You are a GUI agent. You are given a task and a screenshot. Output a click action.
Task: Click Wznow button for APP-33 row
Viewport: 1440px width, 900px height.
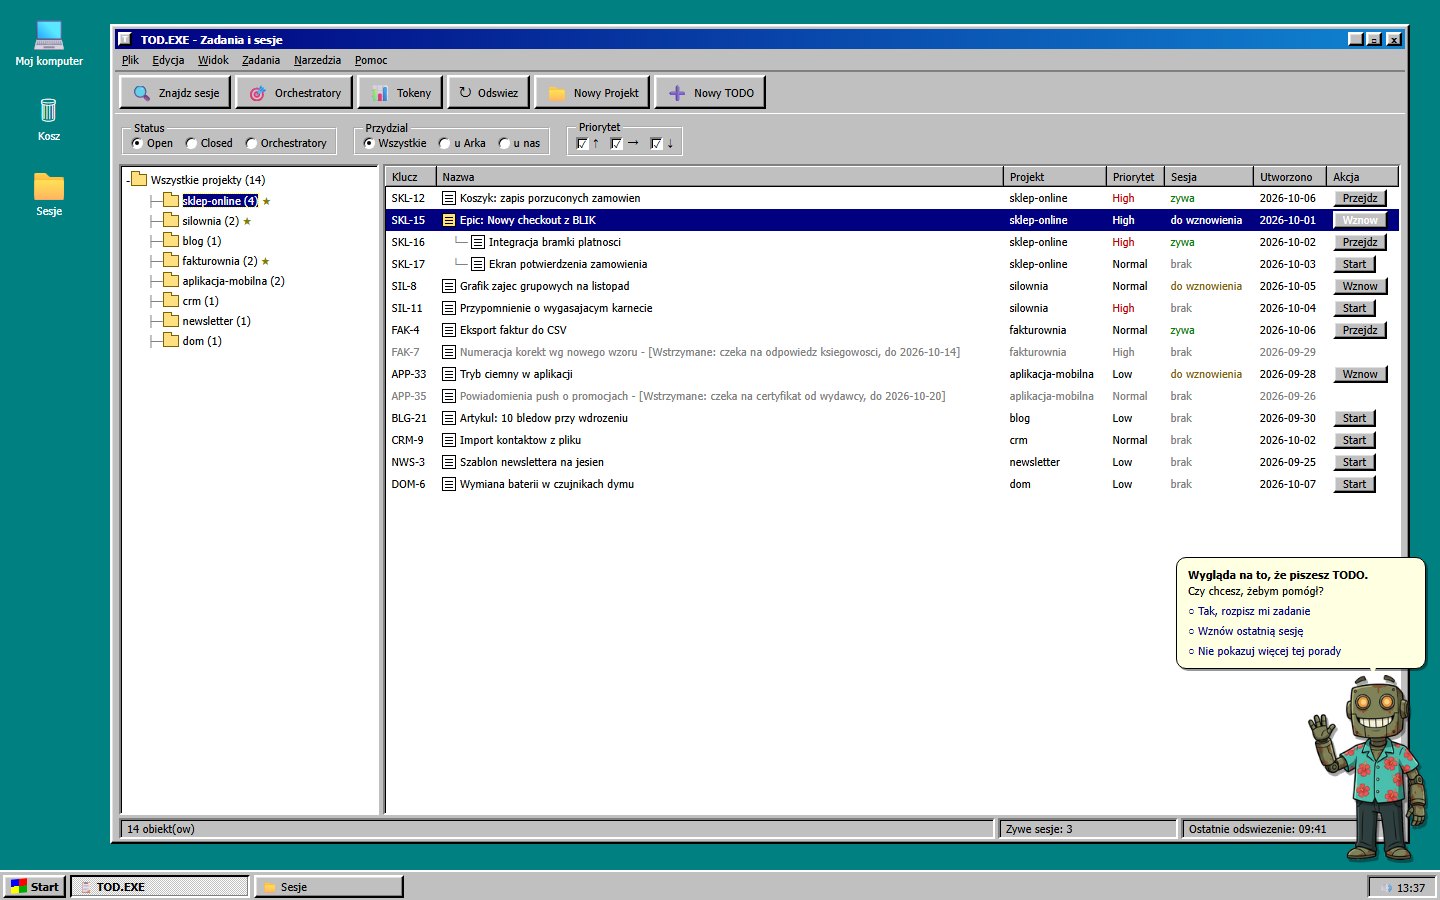click(1360, 374)
